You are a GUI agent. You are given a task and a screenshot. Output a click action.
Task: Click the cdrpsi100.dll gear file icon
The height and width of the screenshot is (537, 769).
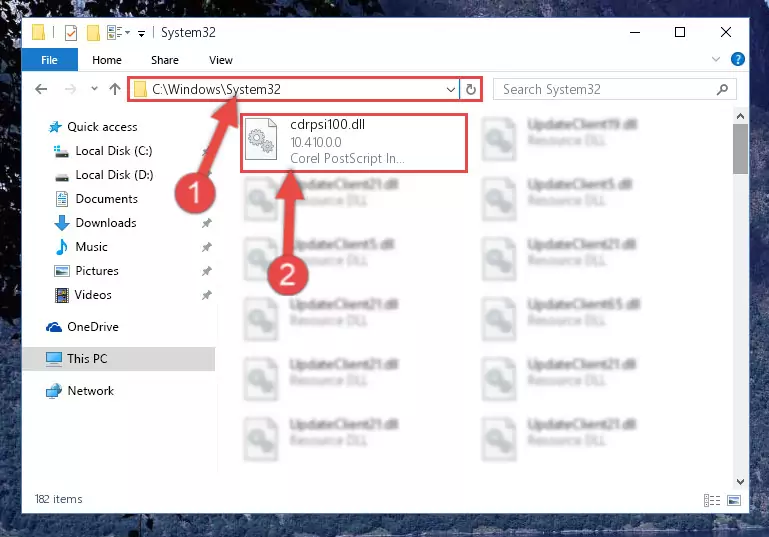click(261, 139)
